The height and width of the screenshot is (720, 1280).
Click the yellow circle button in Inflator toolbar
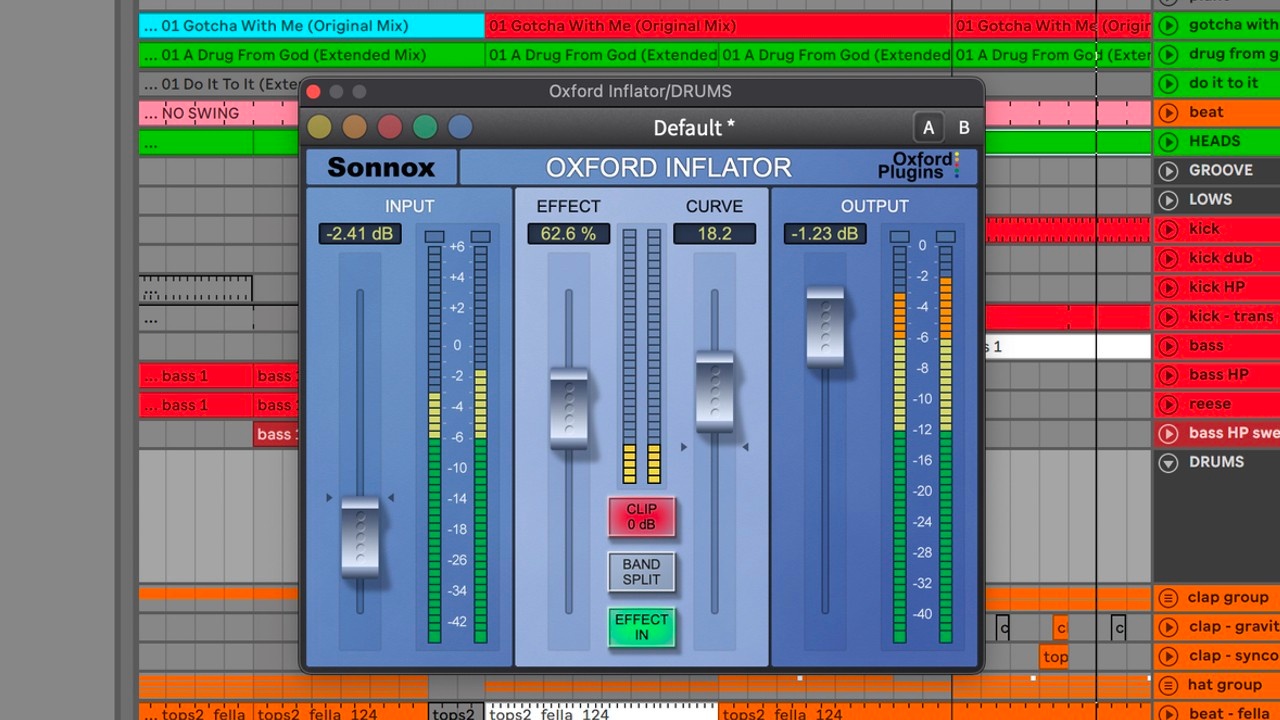click(x=319, y=127)
